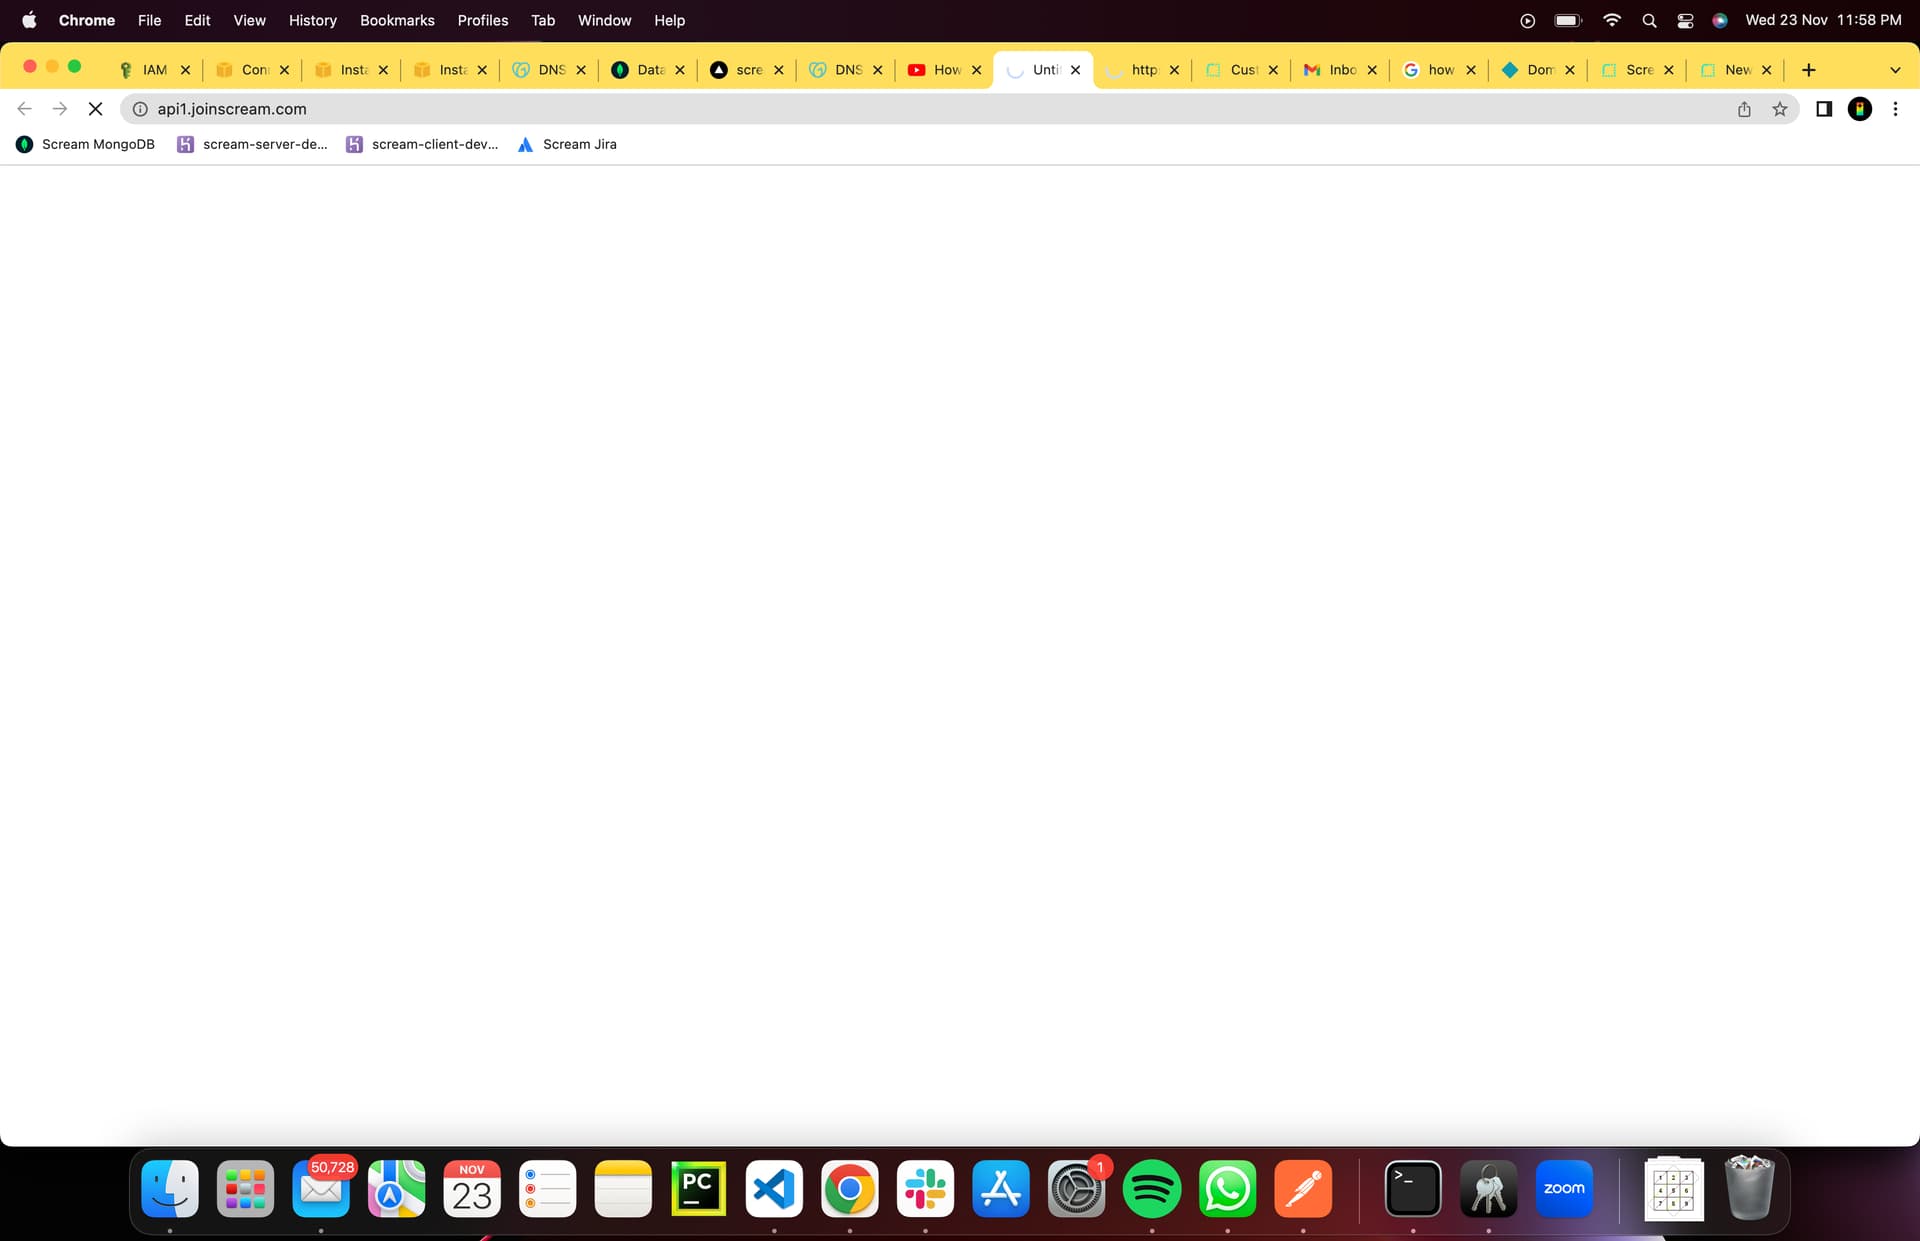
Task: Open Chrome side panel icon
Action: [x=1823, y=109]
